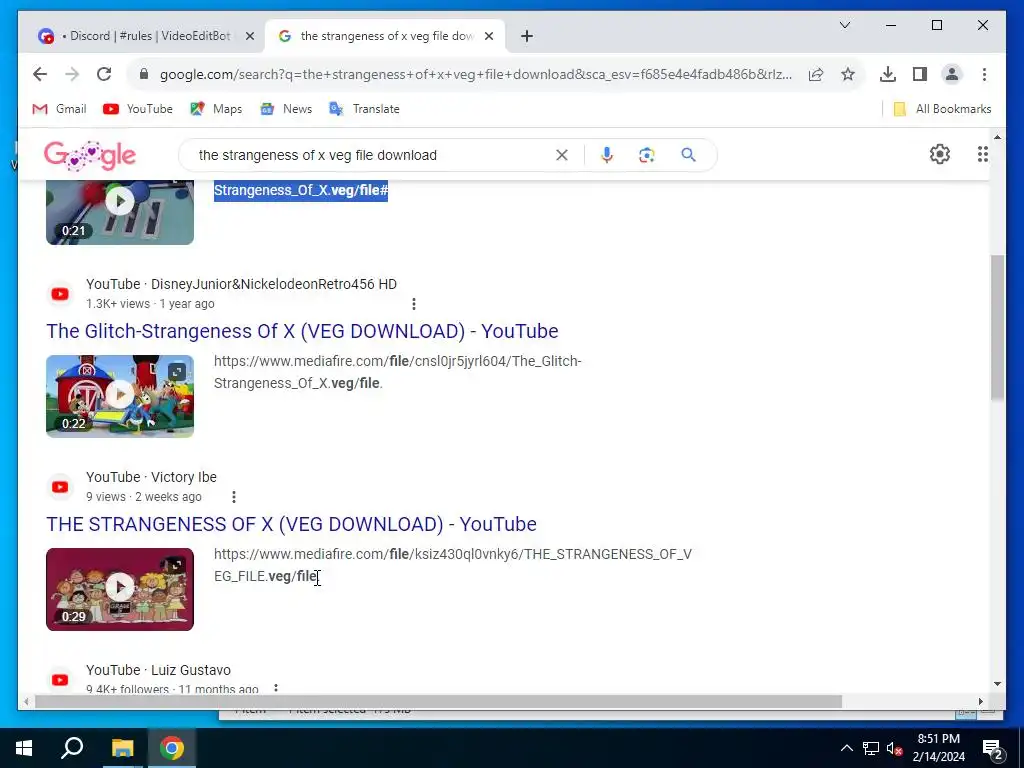Open Google quick settings gear
1024x768 pixels.
click(940, 154)
